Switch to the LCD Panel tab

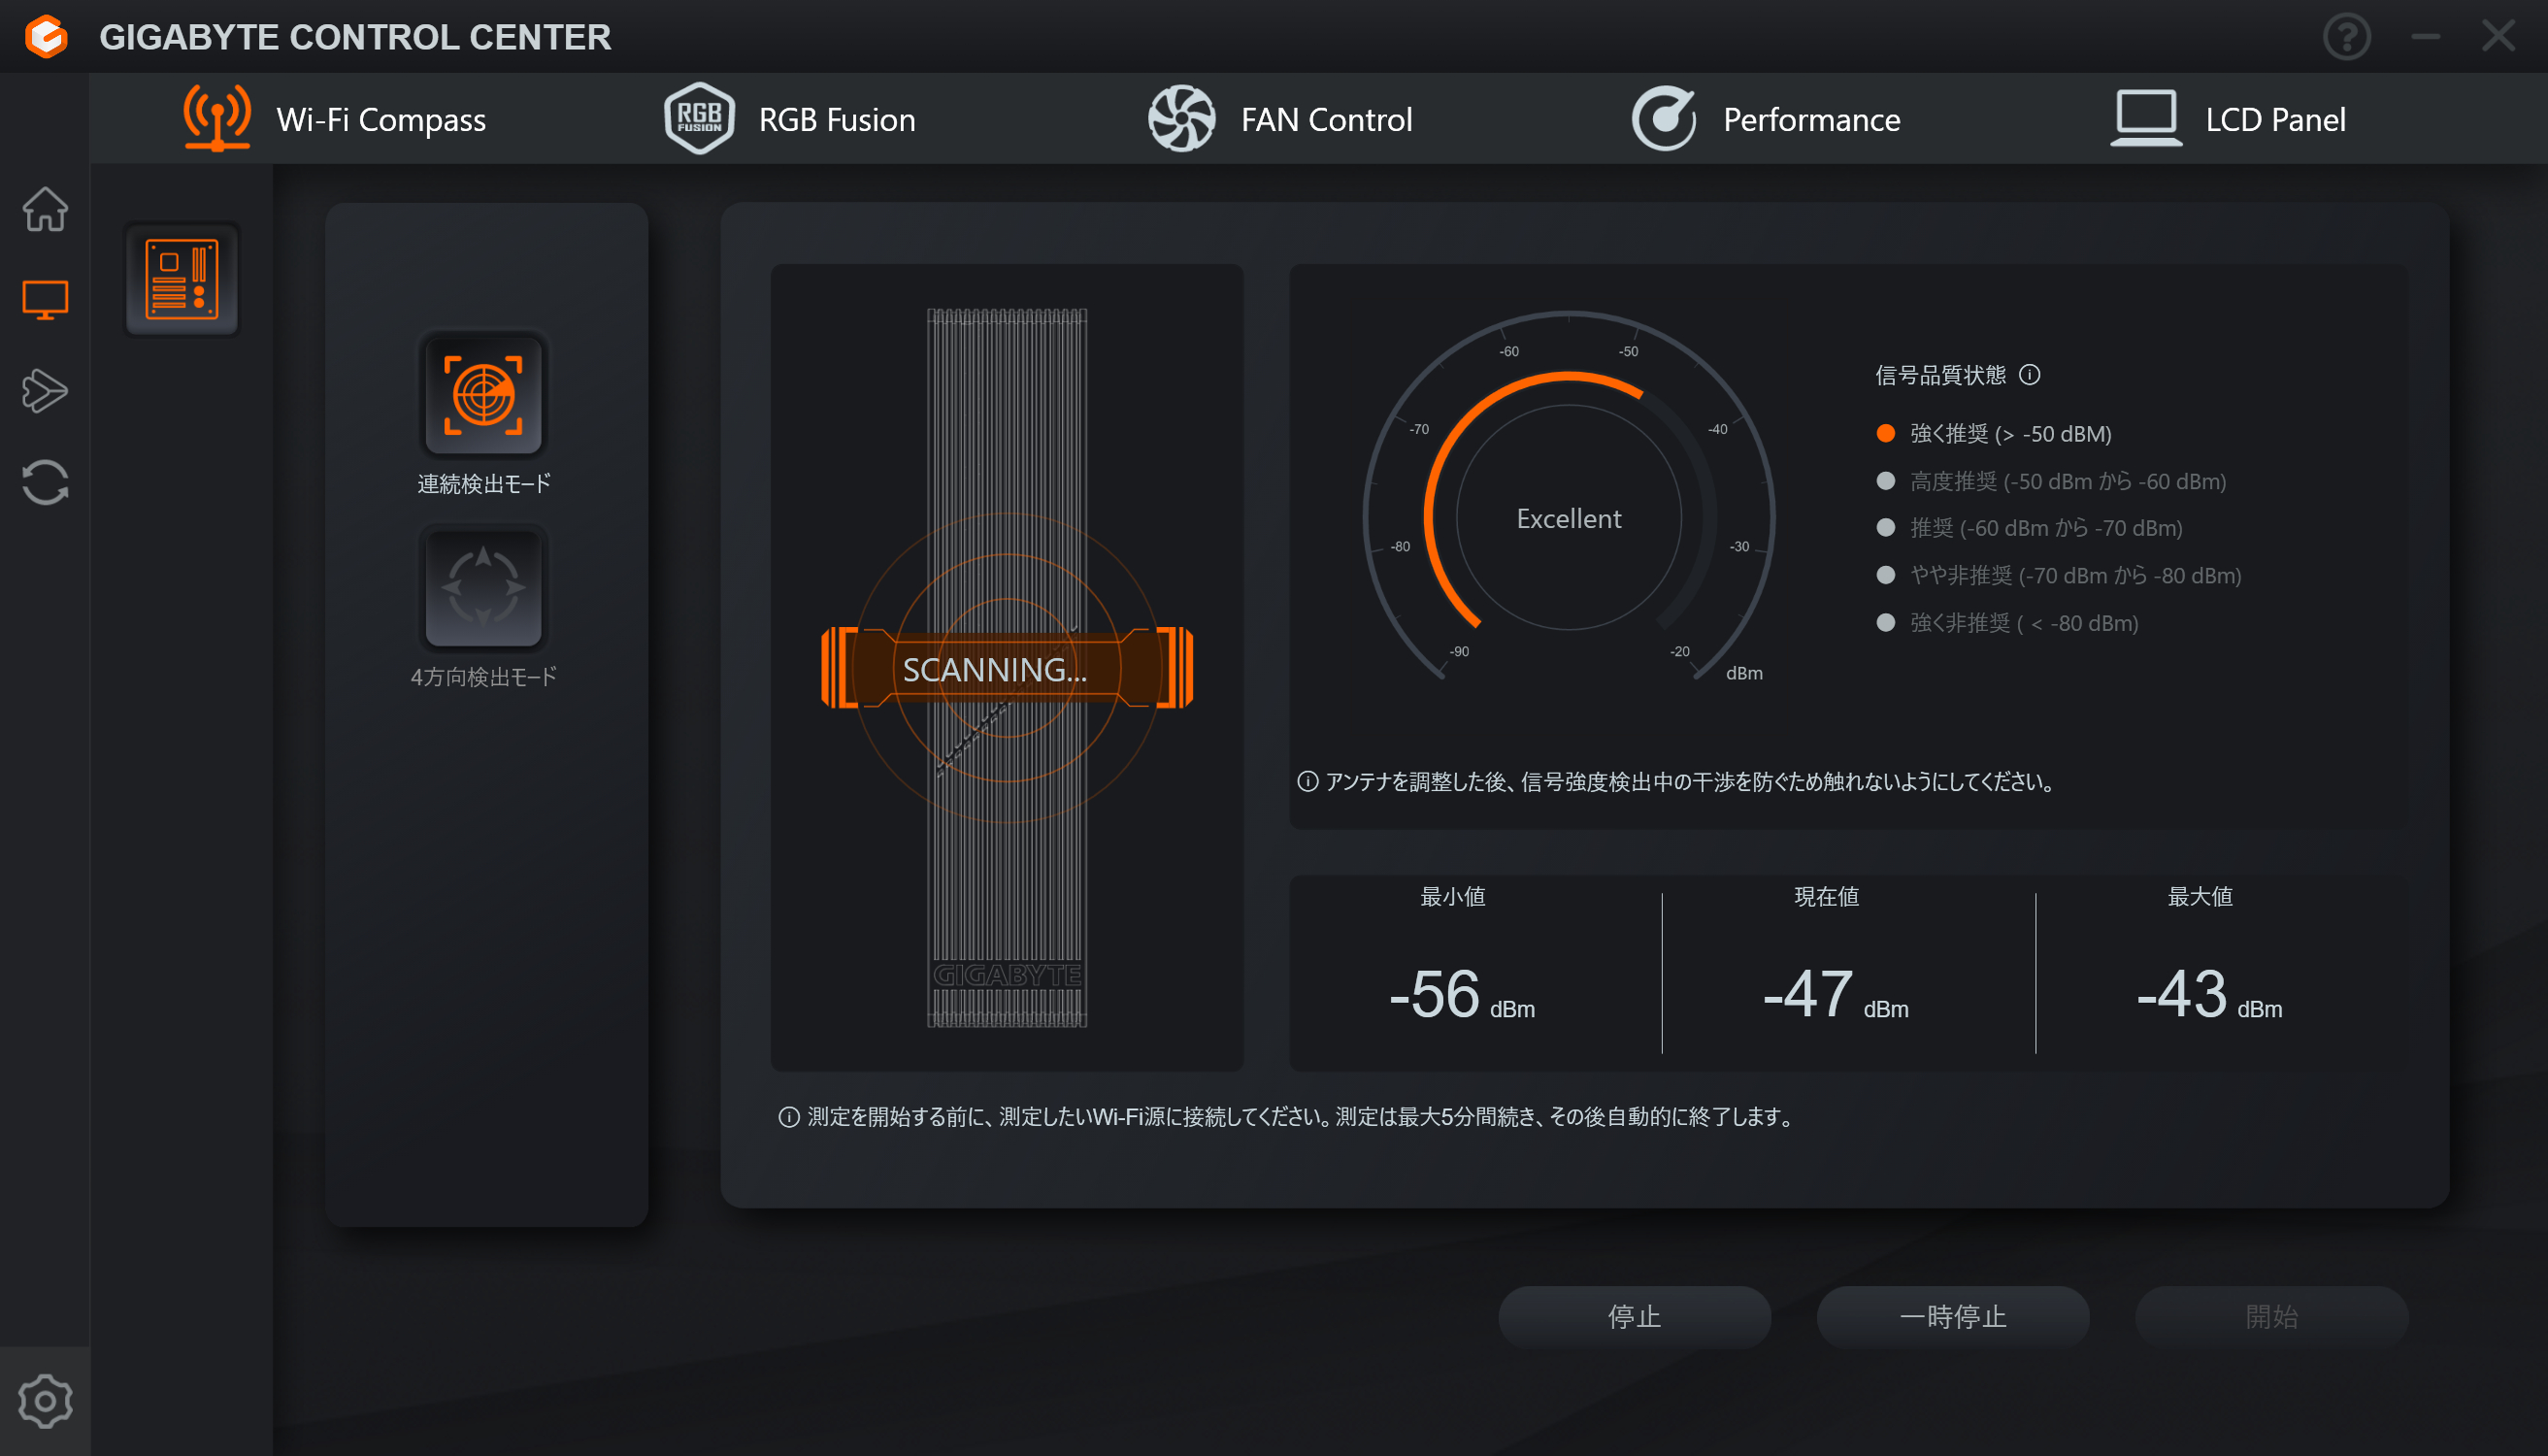tap(2228, 119)
